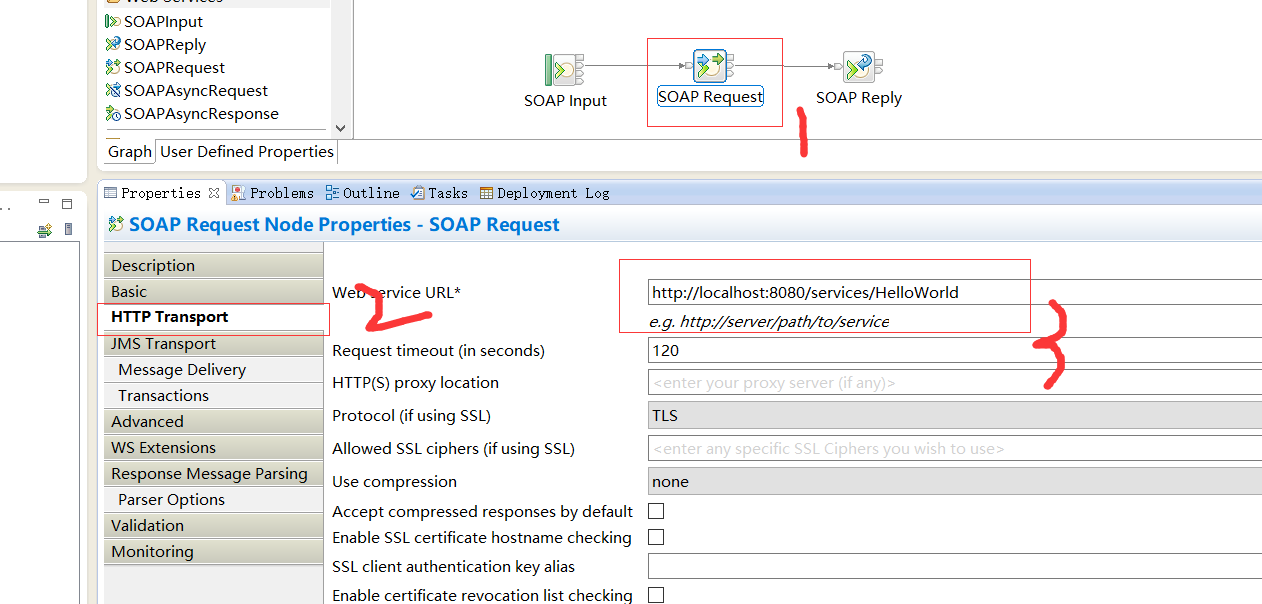Switch to User Defined Properties tab

(x=247, y=151)
